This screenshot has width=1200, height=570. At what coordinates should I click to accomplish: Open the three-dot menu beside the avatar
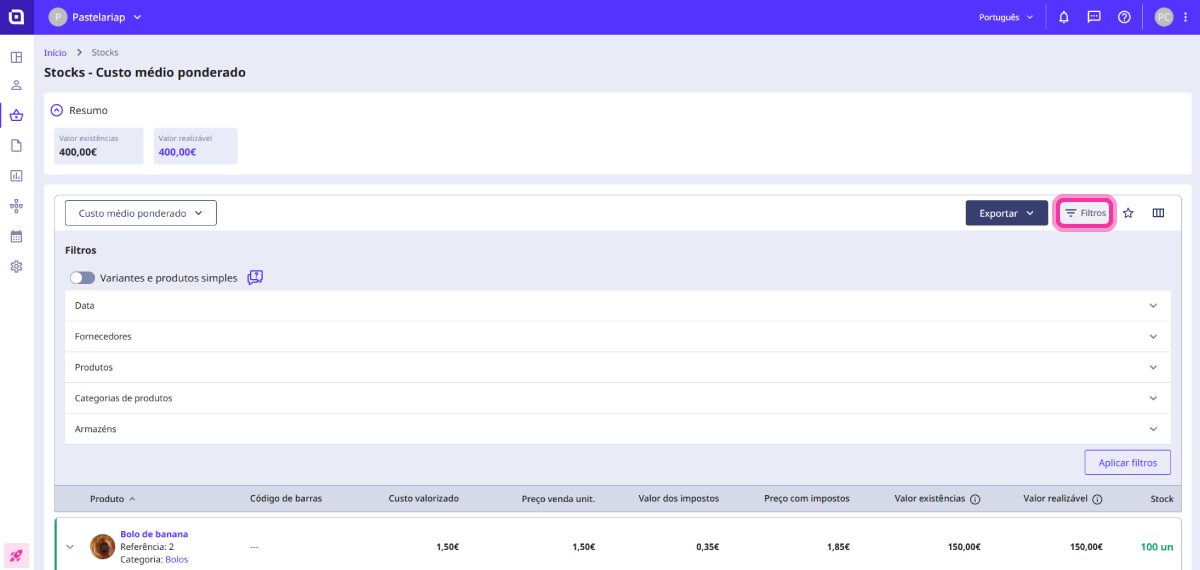click(1185, 17)
